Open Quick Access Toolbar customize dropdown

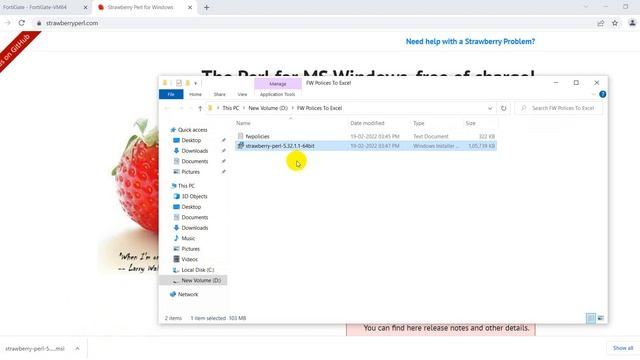196,83
